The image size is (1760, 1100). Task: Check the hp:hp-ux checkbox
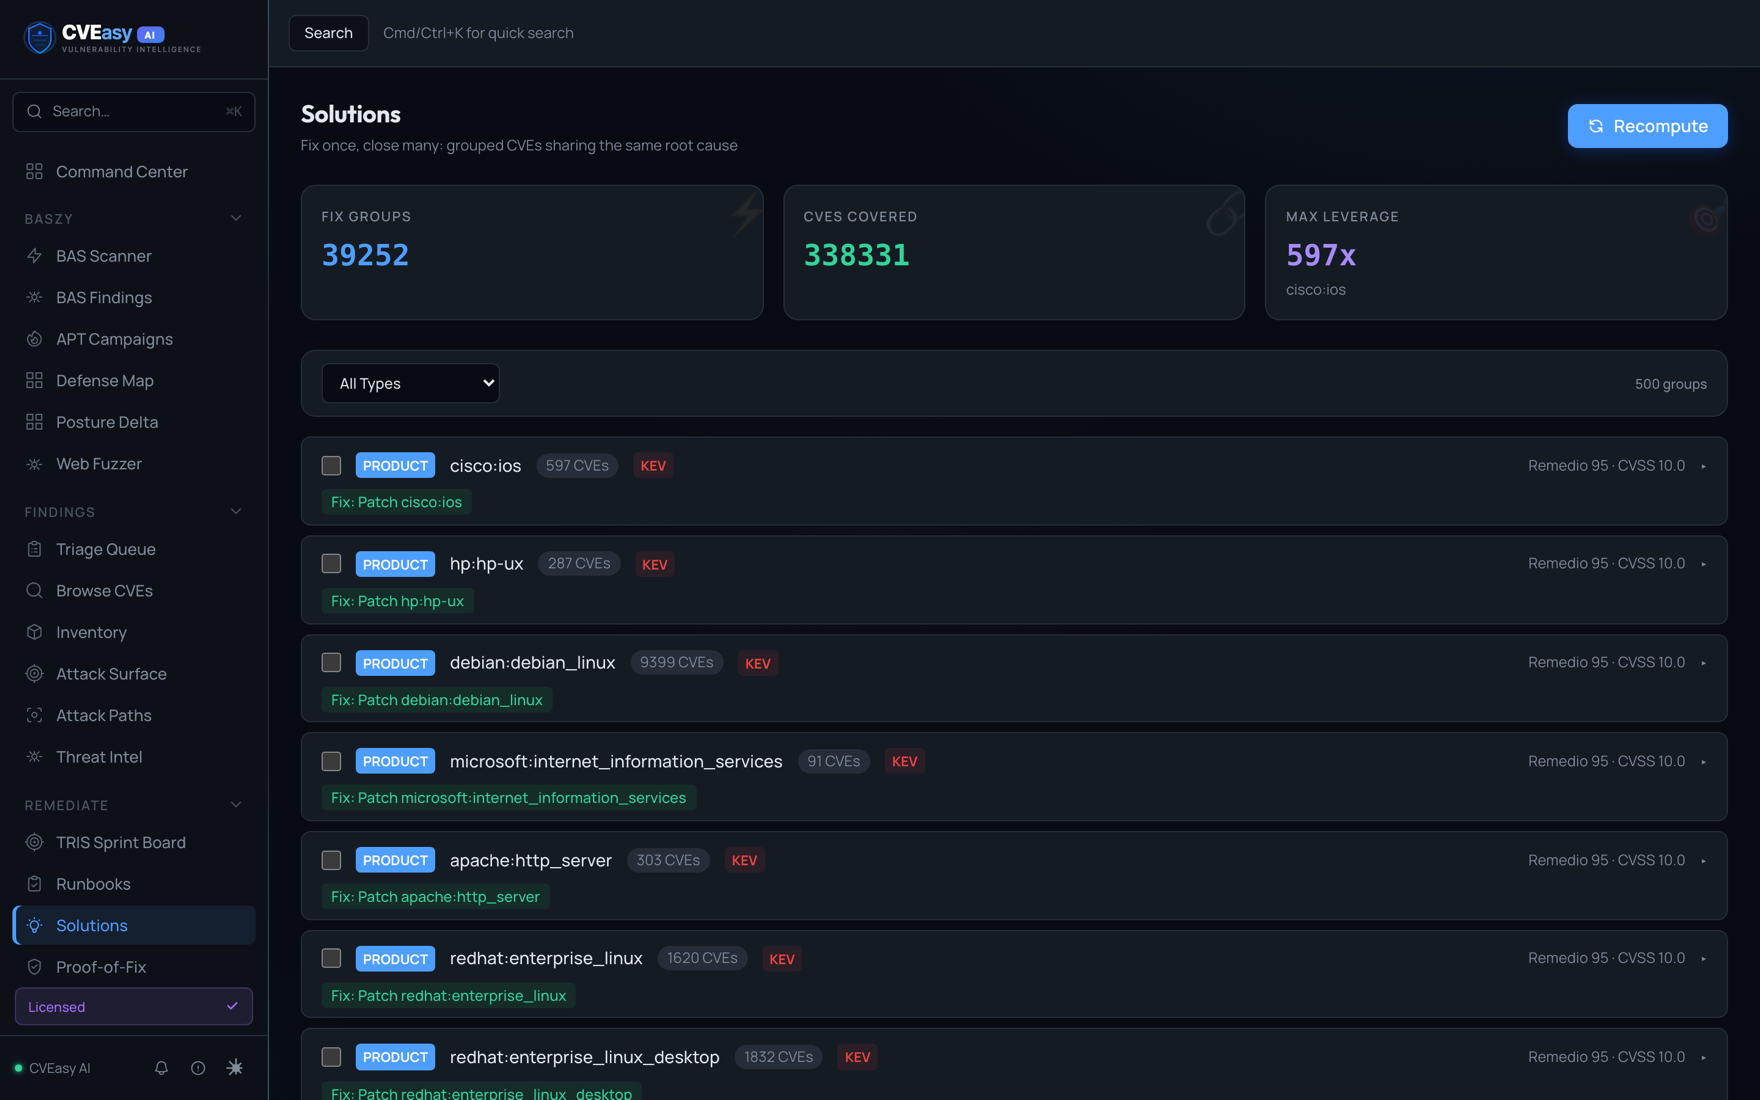[x=331, y=564]
